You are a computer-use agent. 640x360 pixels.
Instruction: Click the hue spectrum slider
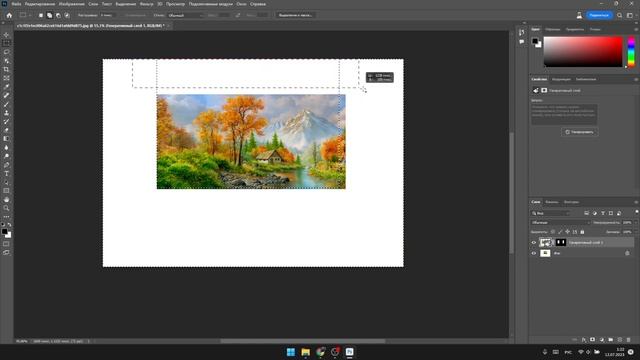point(631,51)
